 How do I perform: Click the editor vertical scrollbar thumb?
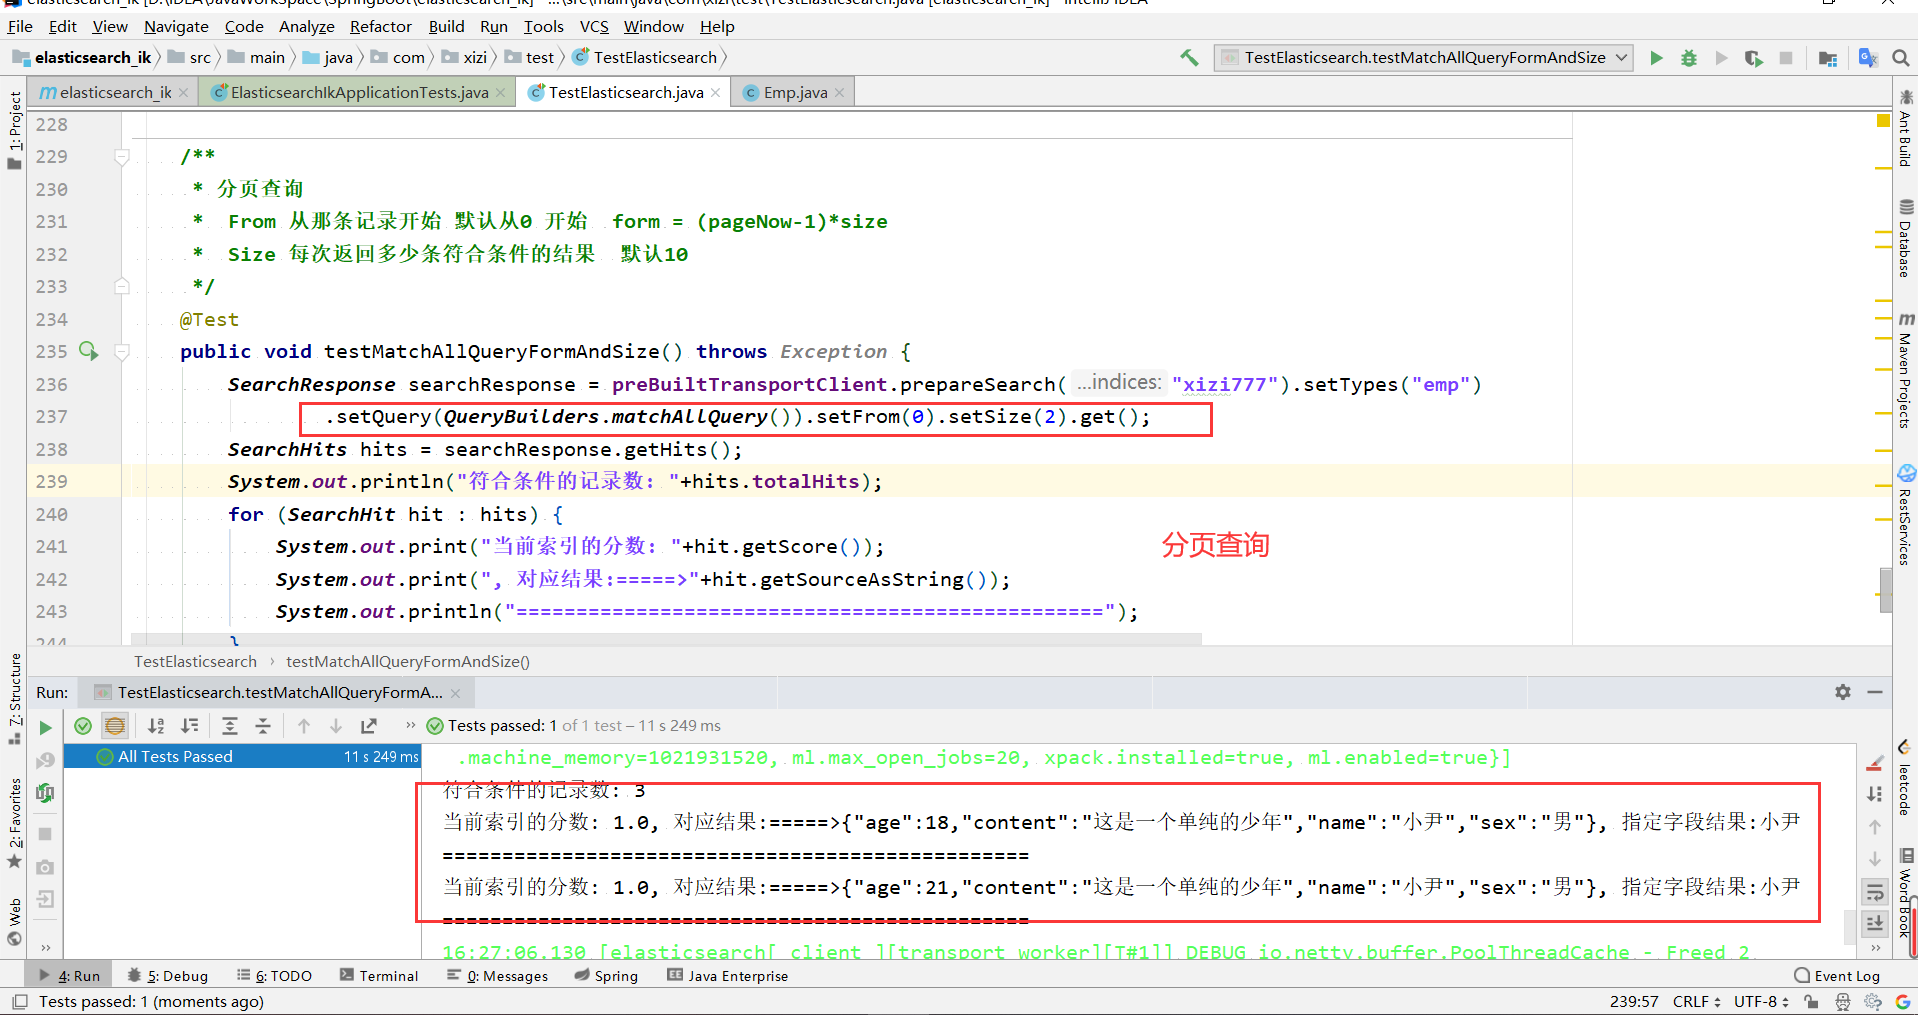pyautogui.click(x=1886, y=590)
